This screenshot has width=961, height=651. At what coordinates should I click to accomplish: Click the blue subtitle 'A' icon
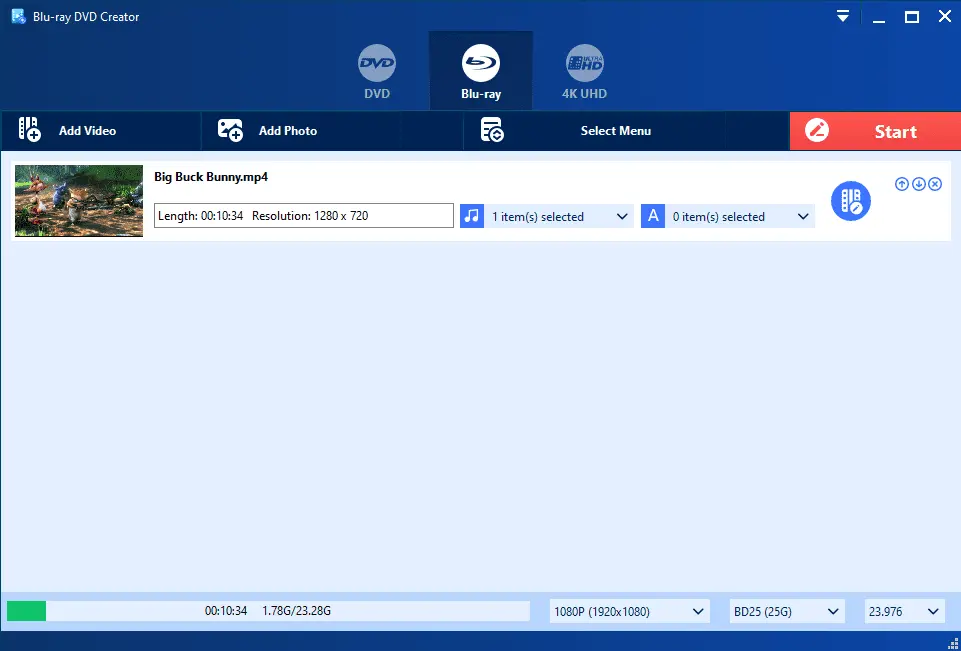click(x=653, y=216)
